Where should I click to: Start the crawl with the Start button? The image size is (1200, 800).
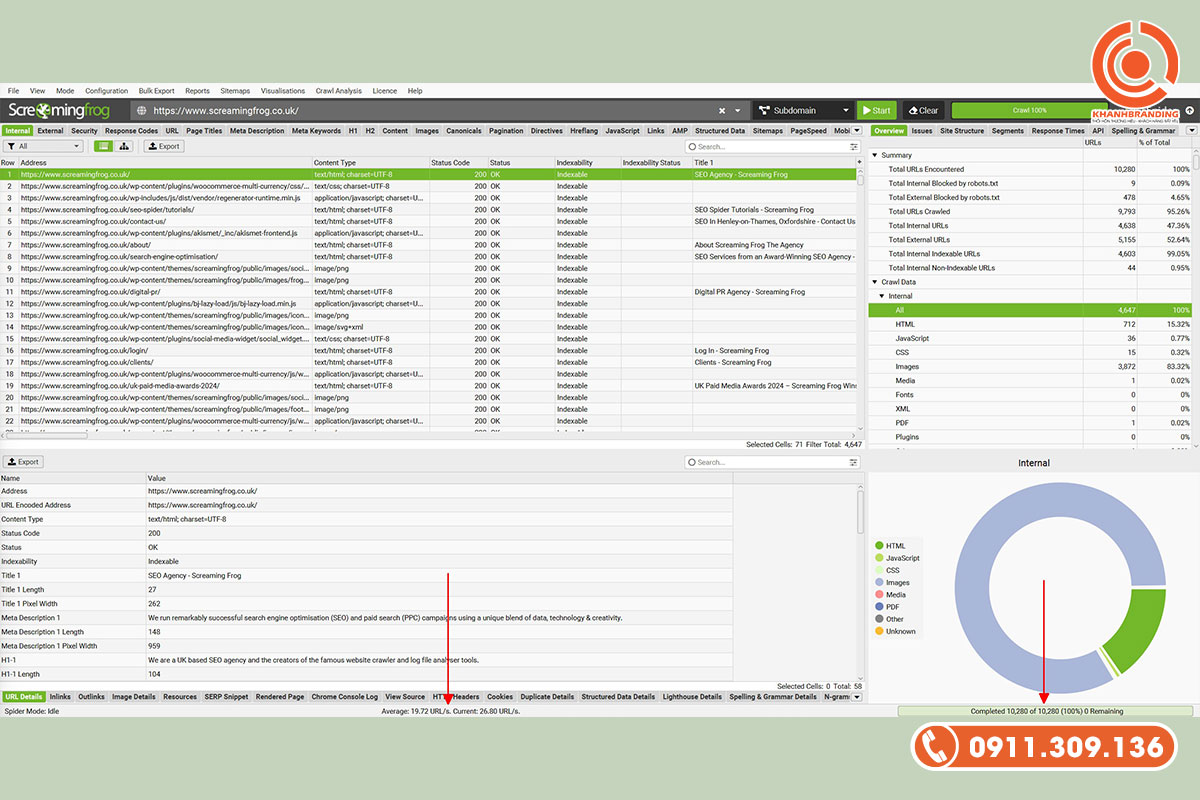tap(878, 111)
